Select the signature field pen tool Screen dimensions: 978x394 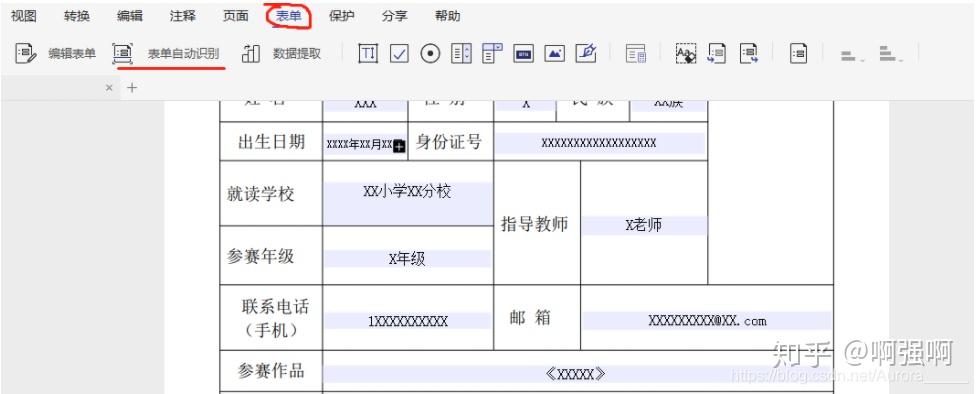click(586, 54)
